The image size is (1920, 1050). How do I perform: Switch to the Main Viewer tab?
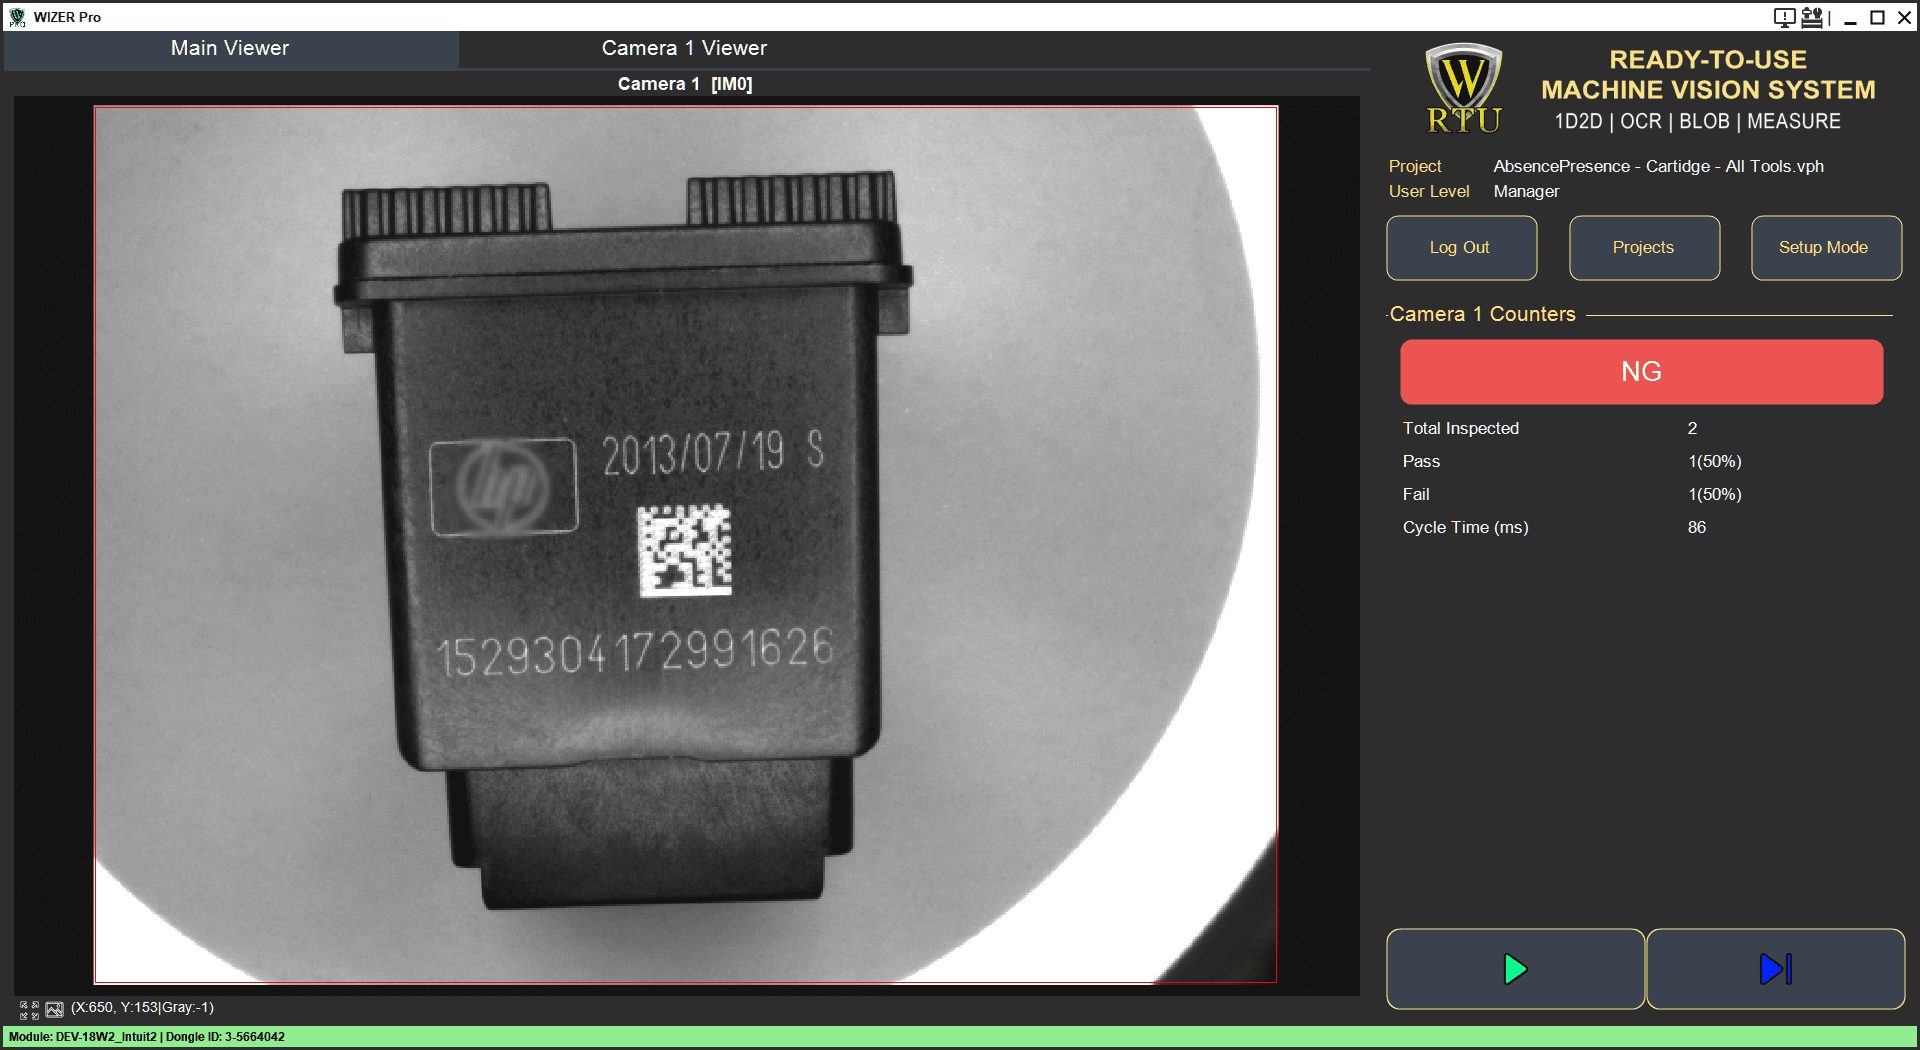point(230,48)
